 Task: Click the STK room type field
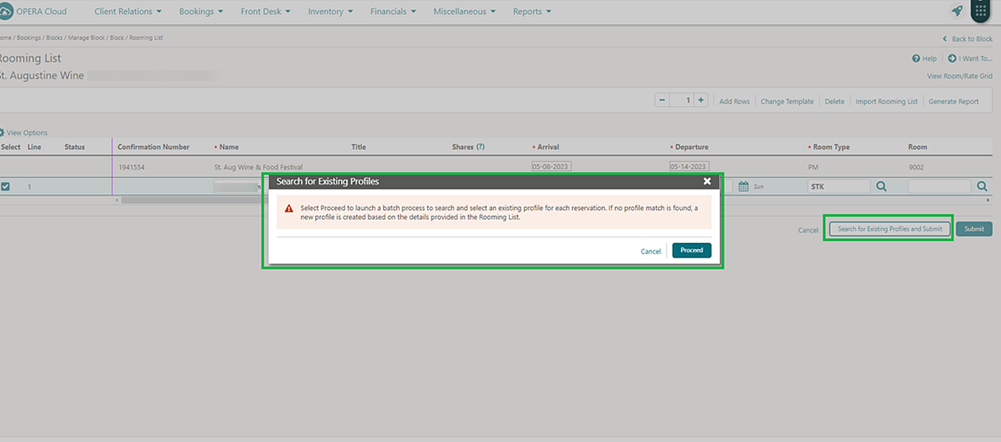[x=838, y=187]
